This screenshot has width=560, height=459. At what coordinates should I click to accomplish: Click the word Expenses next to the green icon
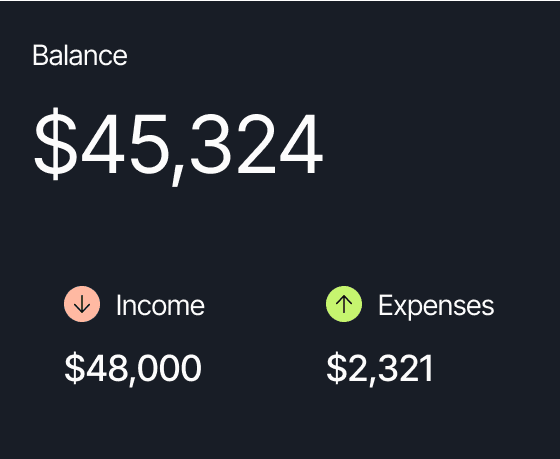[436, 307]
